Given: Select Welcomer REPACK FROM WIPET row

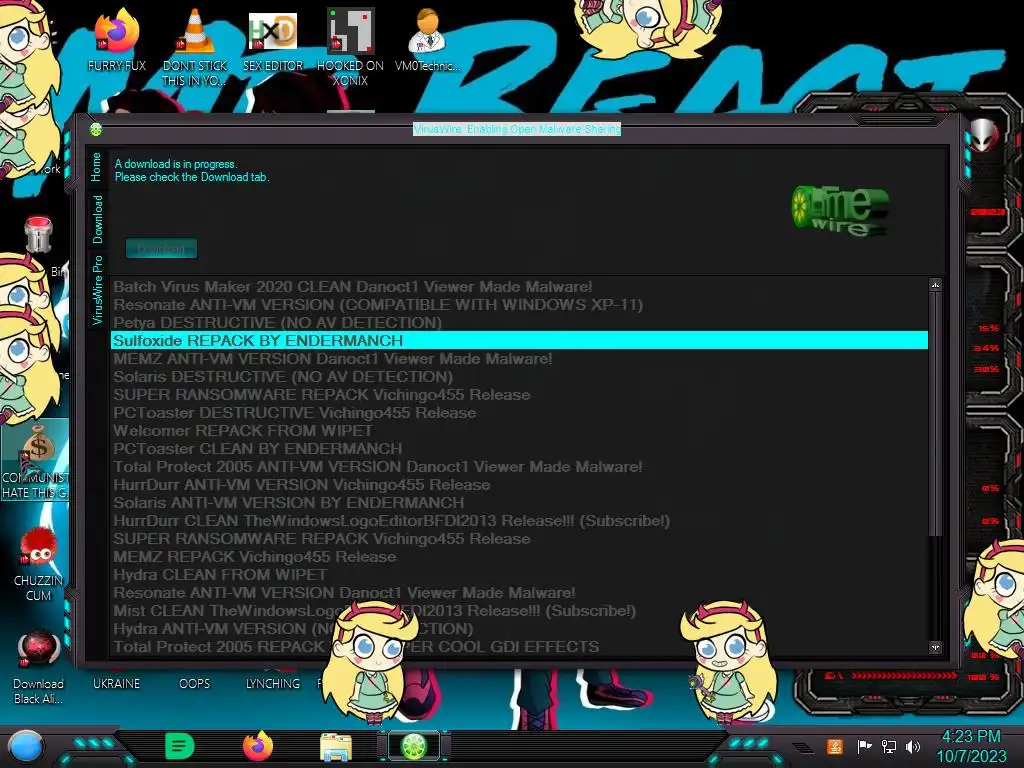Looking at the screenshot, I should click(519, 431).
